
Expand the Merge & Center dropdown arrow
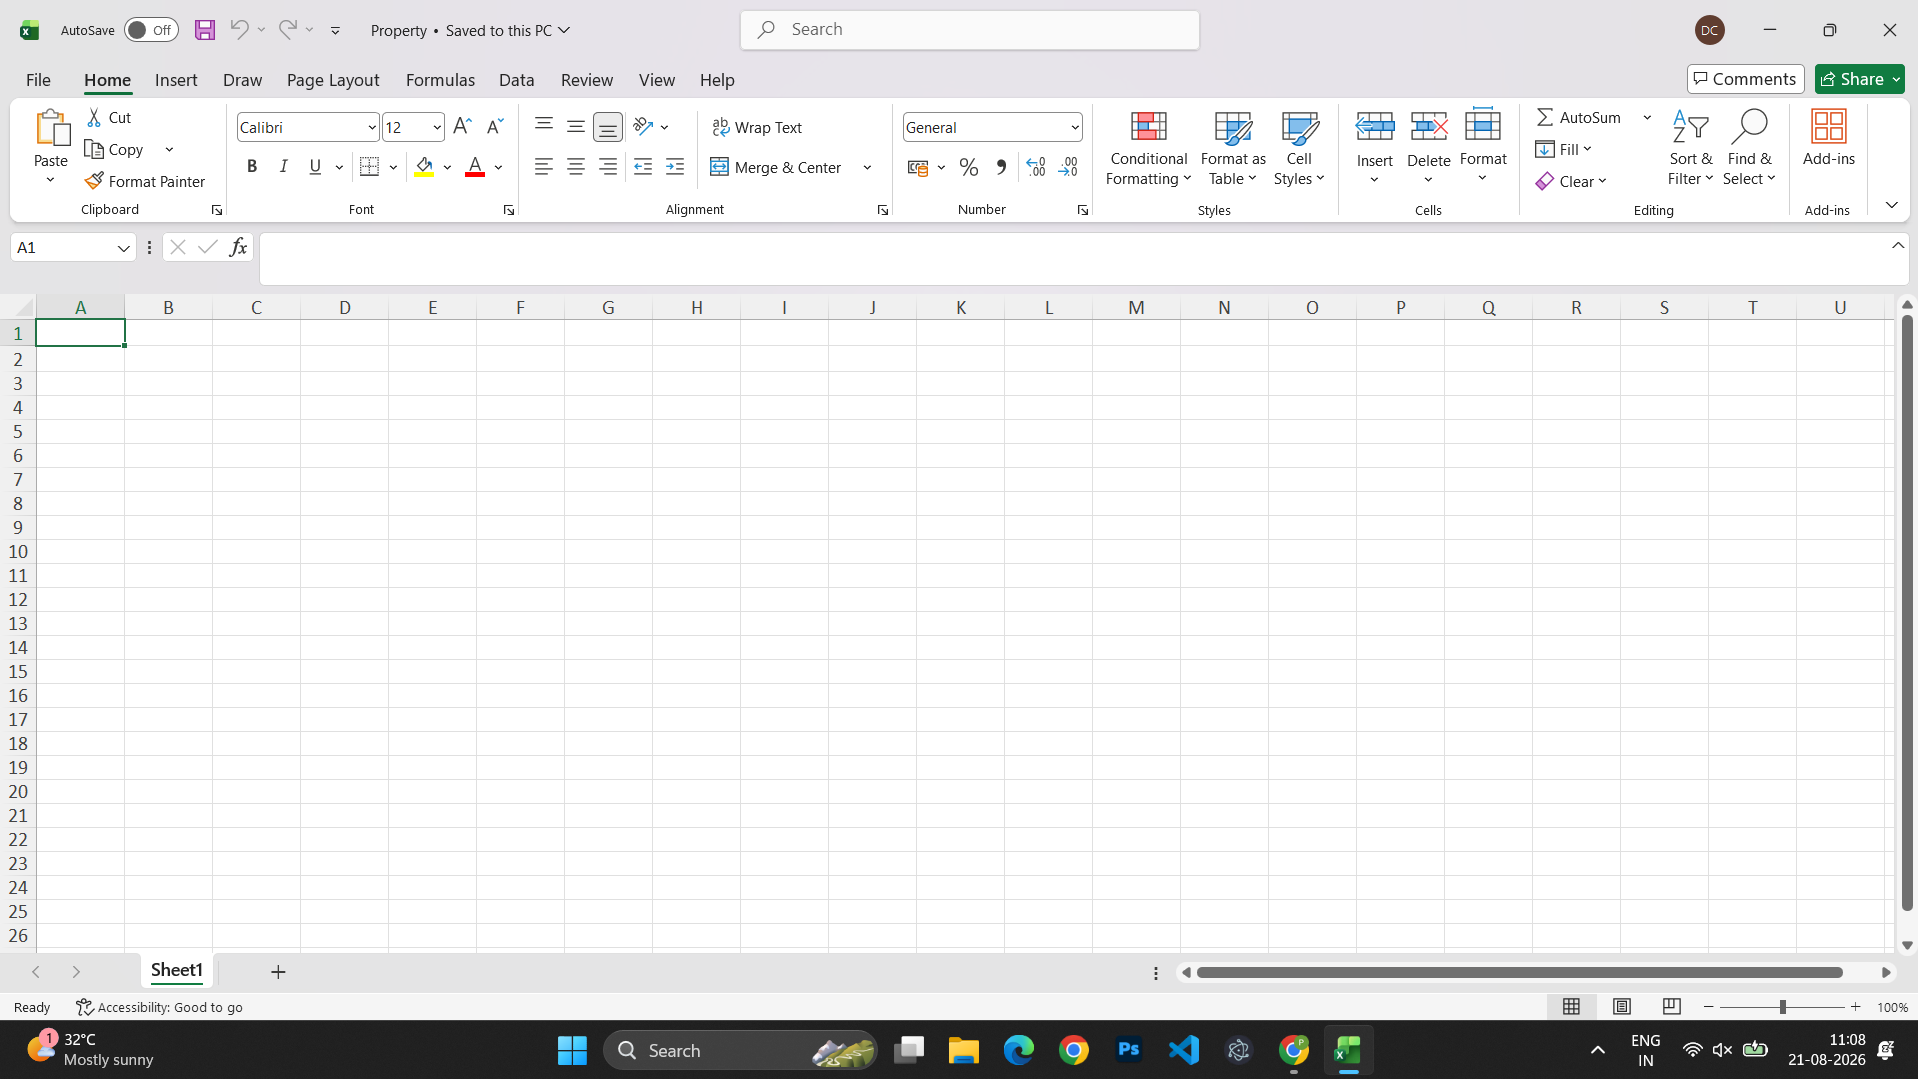pos(867,167)
